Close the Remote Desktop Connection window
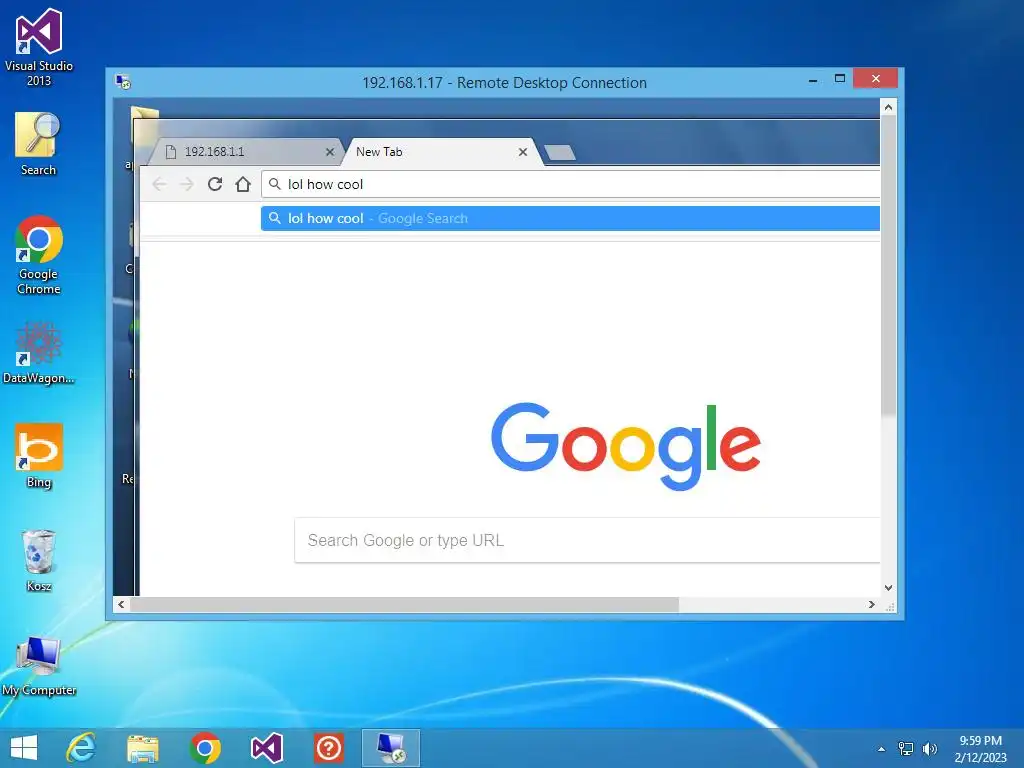This screenshot has height=768, width=1024. point(875,79)
